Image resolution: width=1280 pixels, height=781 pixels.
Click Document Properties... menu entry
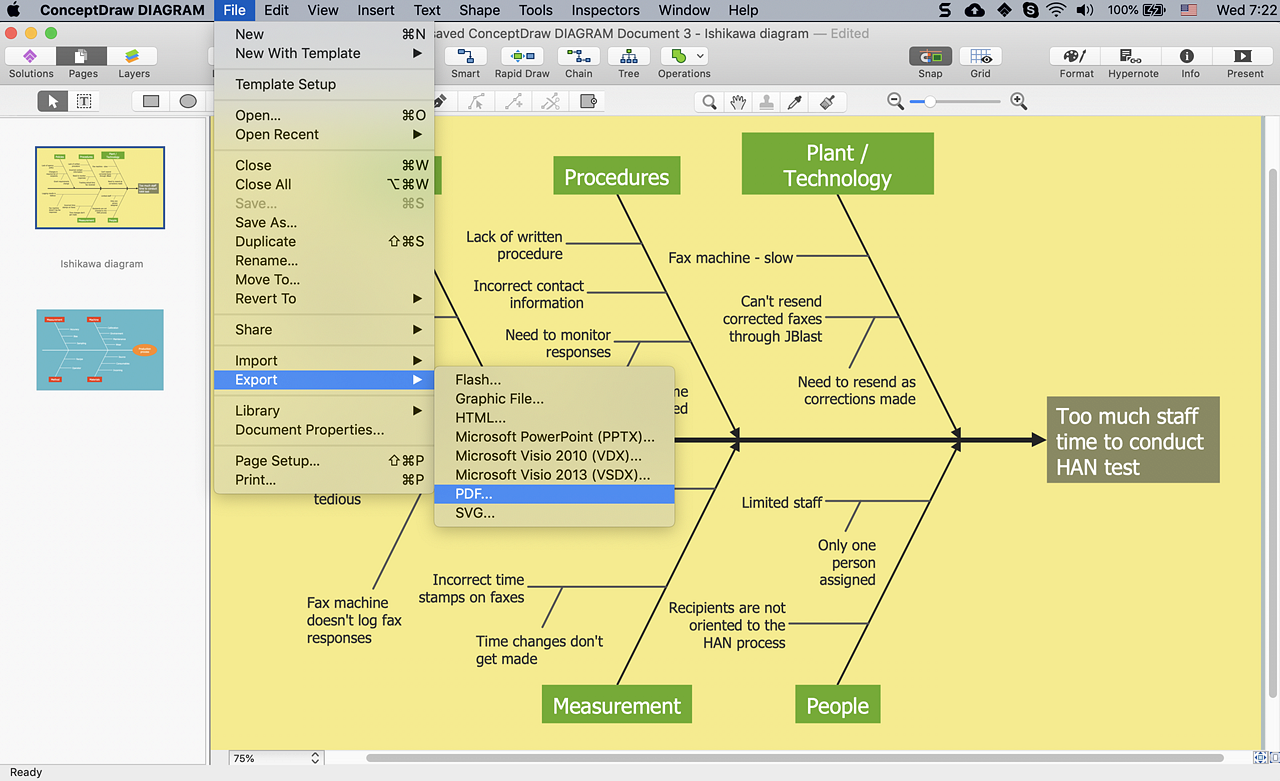point(309,430)
